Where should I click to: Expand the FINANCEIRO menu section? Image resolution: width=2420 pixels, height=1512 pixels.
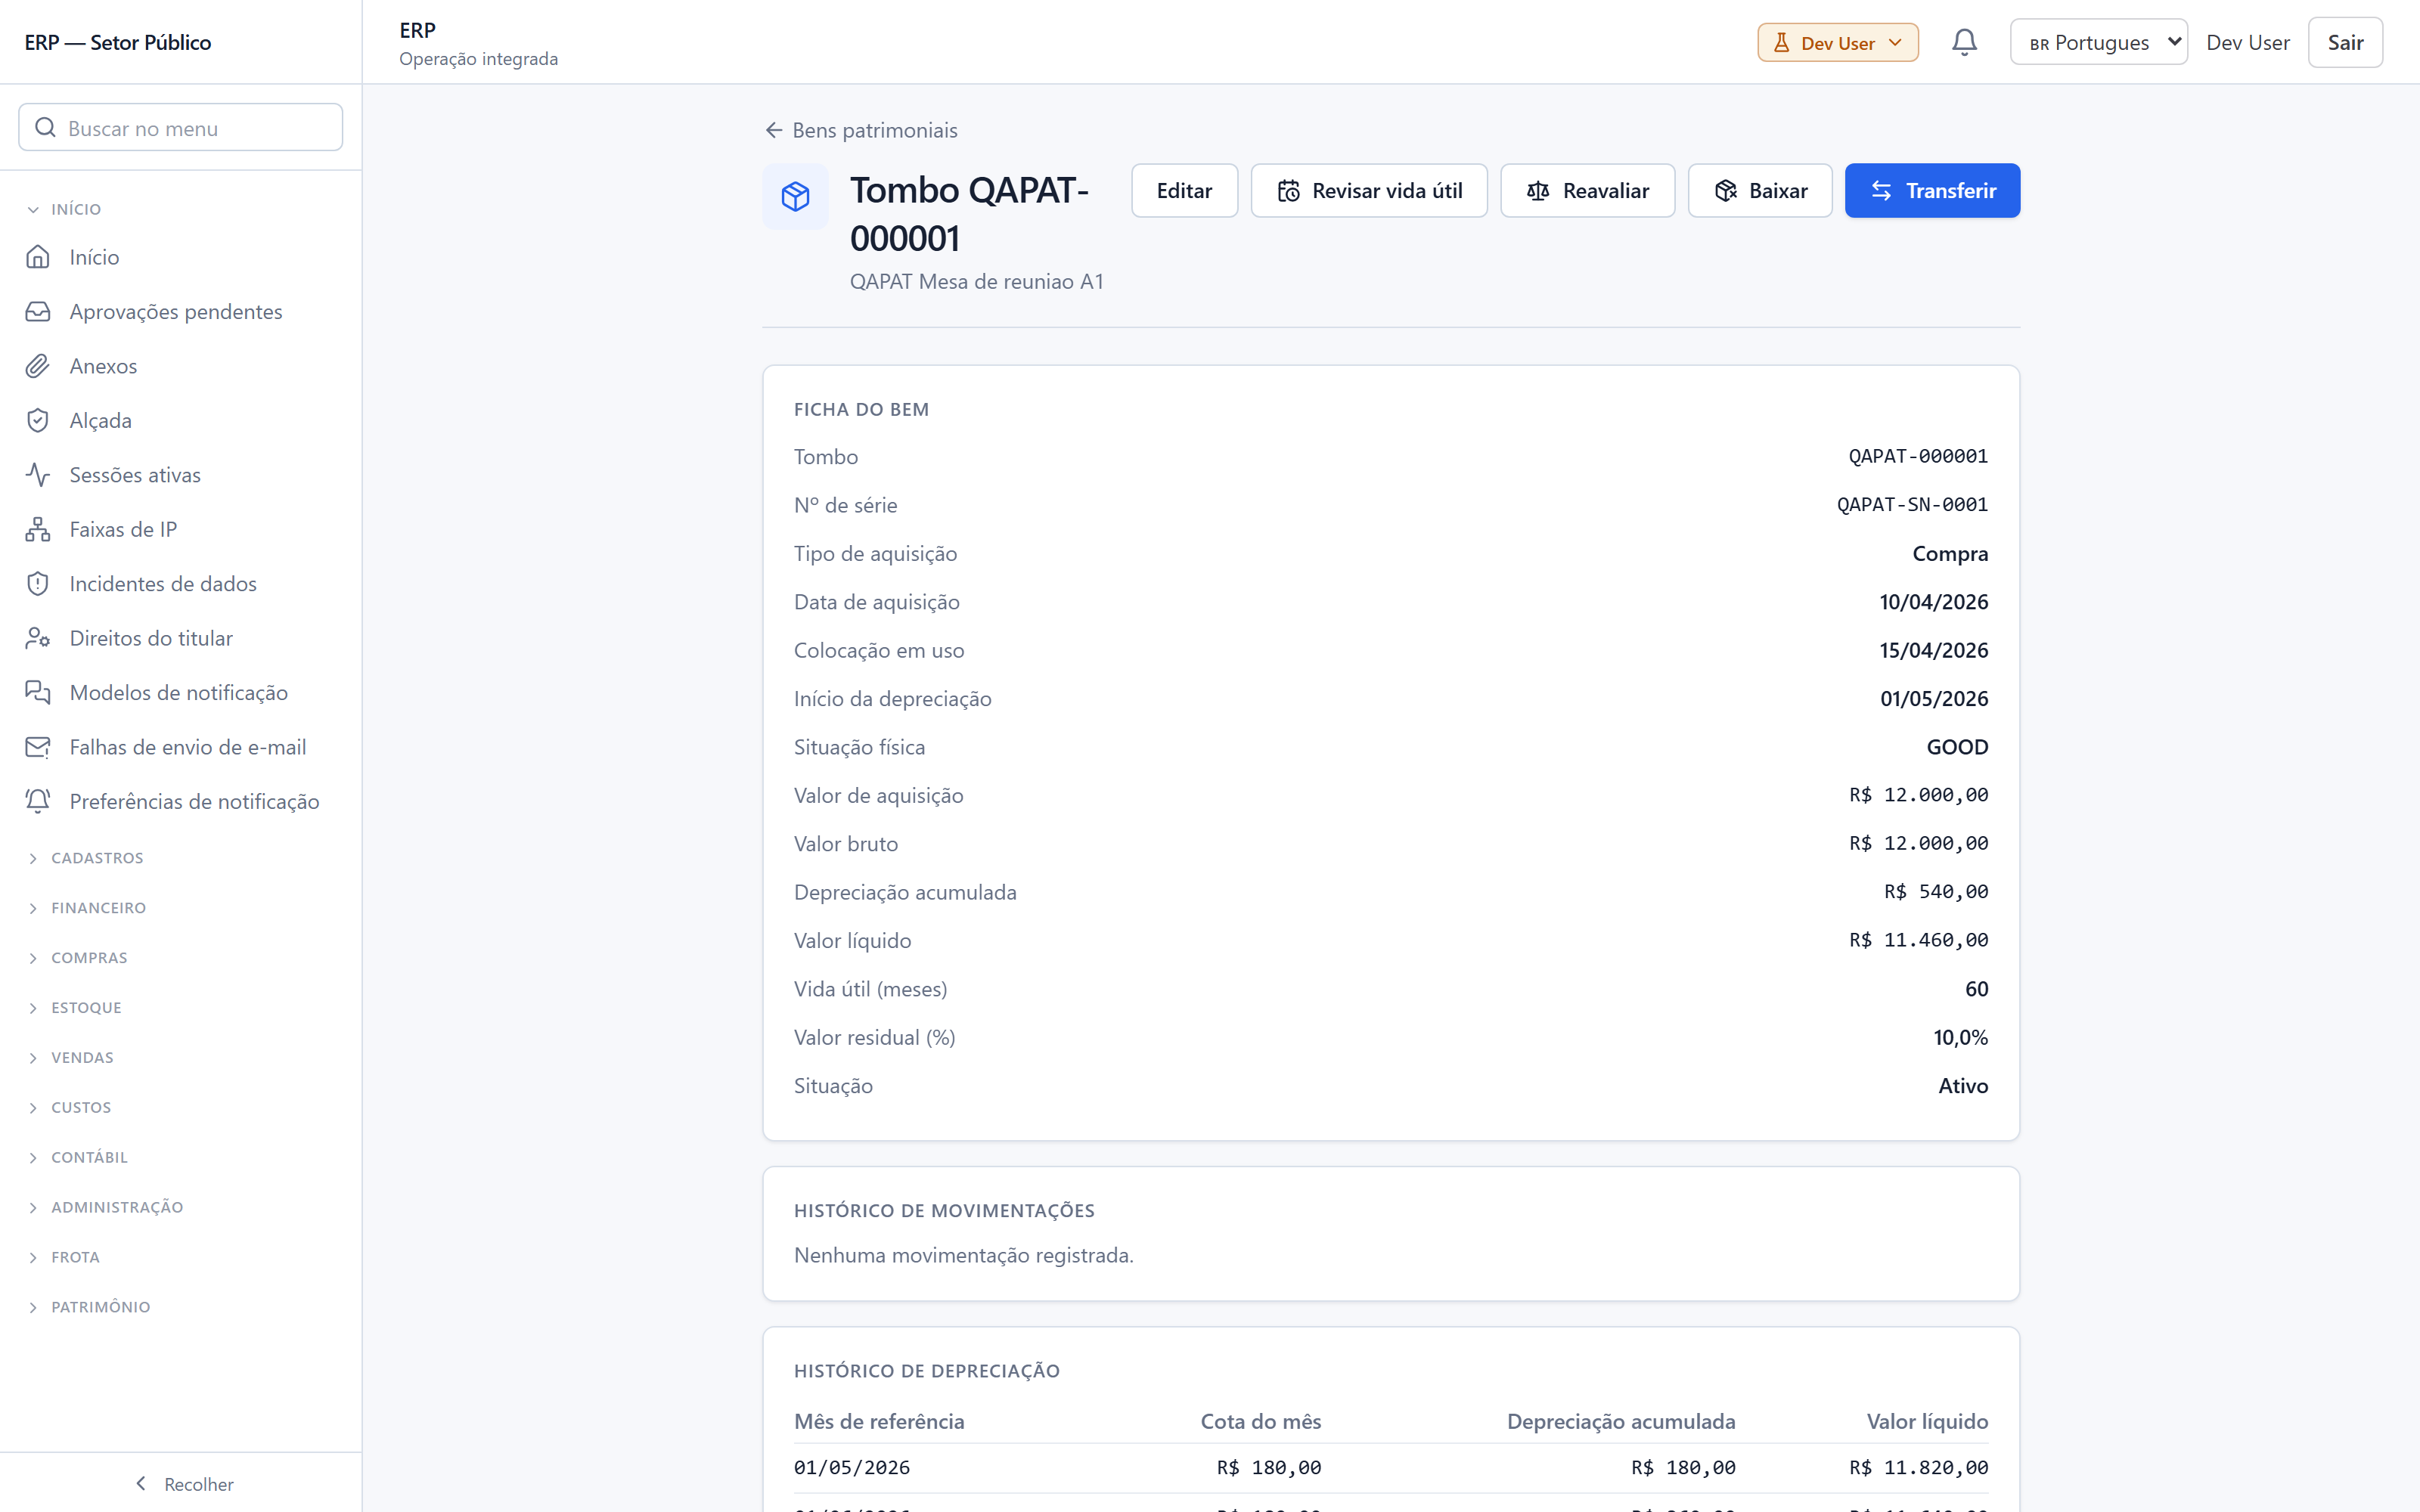pos(87,908)
